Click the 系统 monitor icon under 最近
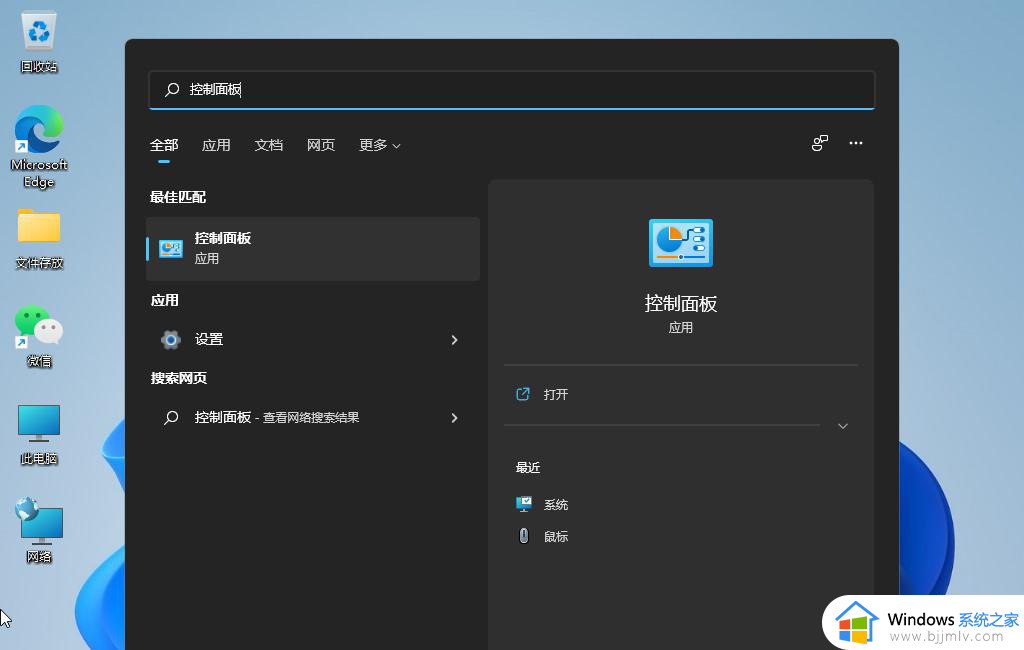This screenshot has width=1024, height=650. tap(524, 504)
